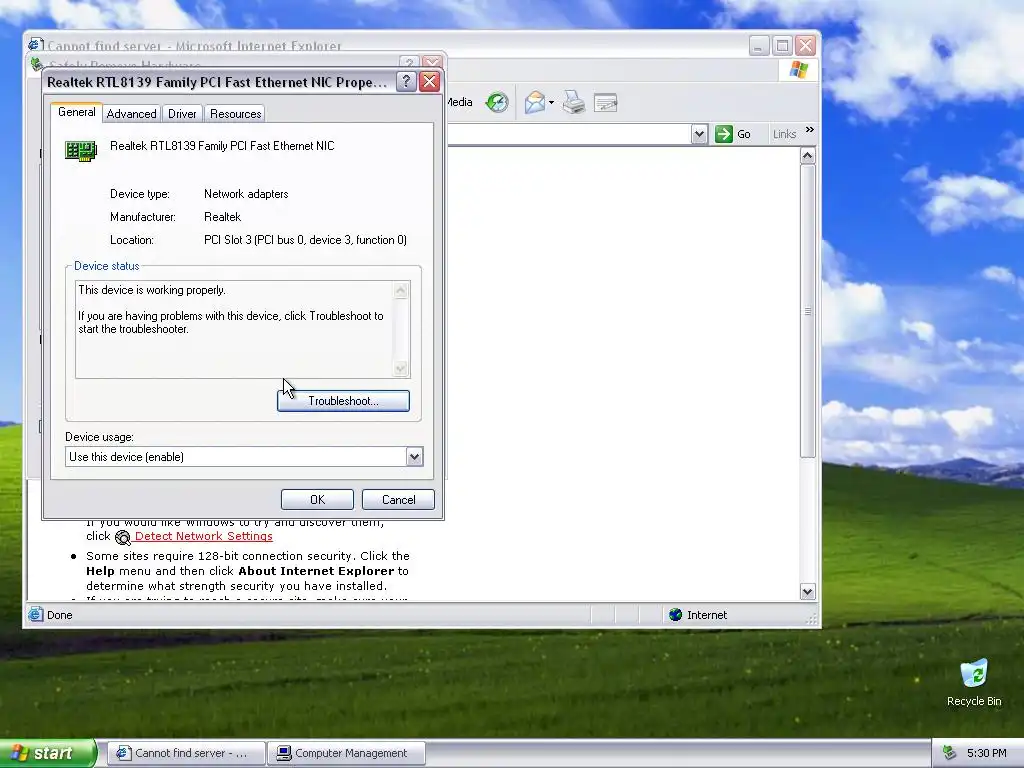
Task: Click the Device status scroll up arrow
Action: (401, 290)
